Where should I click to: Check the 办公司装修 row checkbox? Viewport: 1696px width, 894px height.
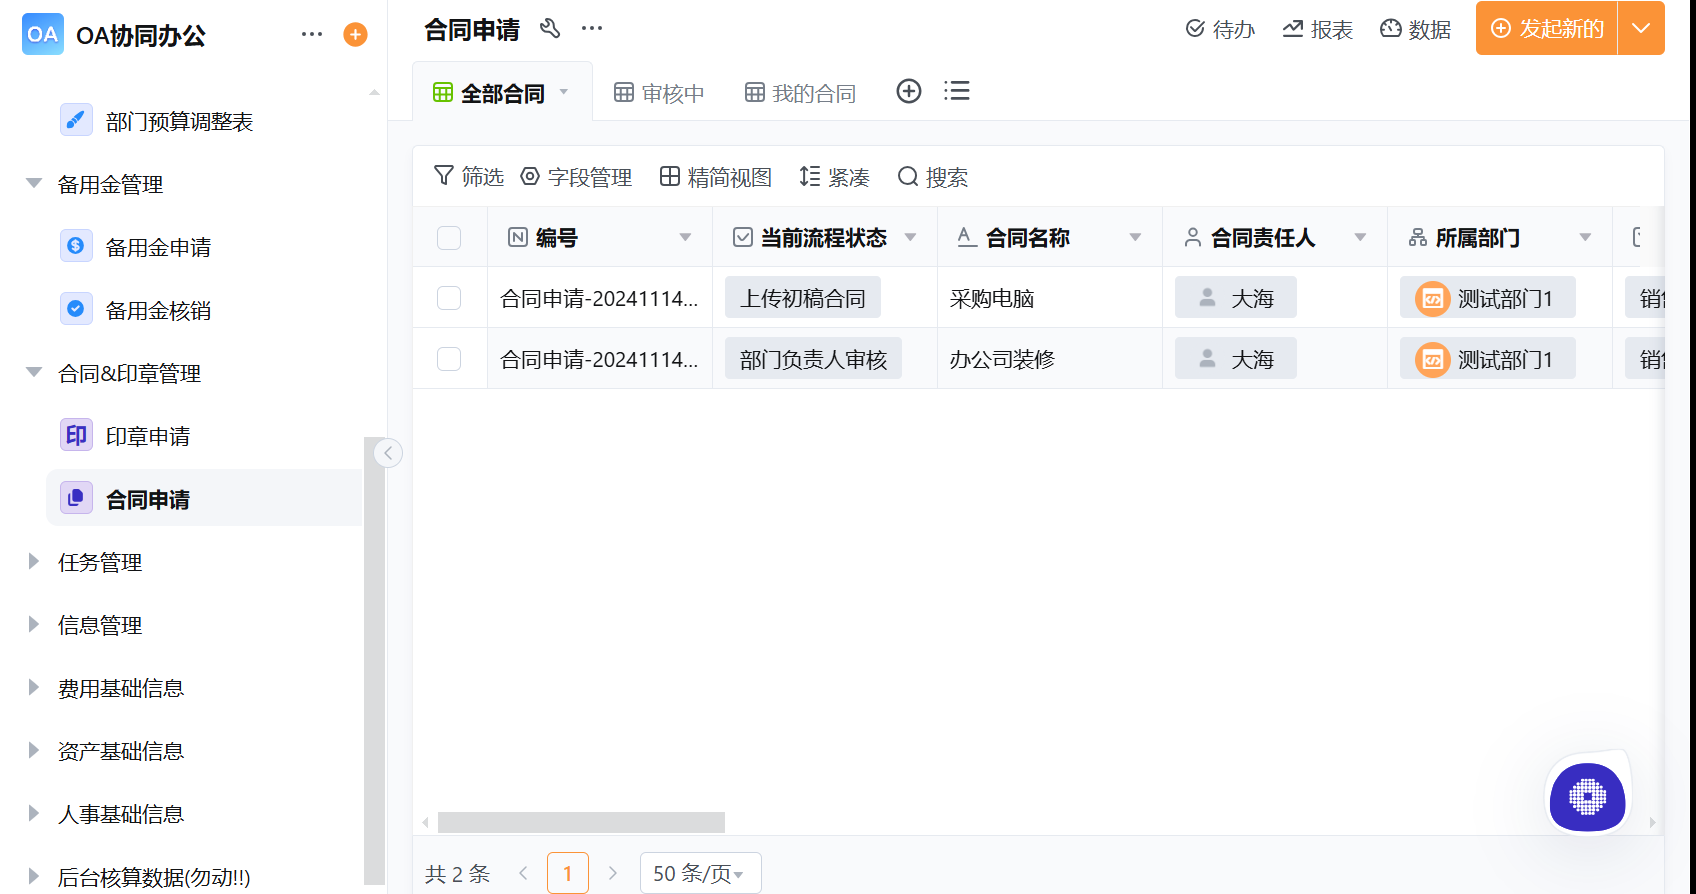[449, 359]
